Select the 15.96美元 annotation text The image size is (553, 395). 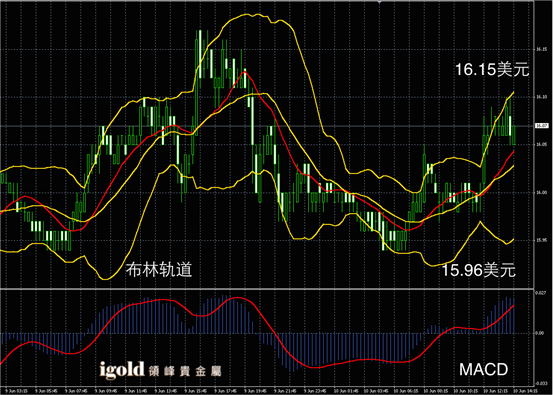point(479,271)
